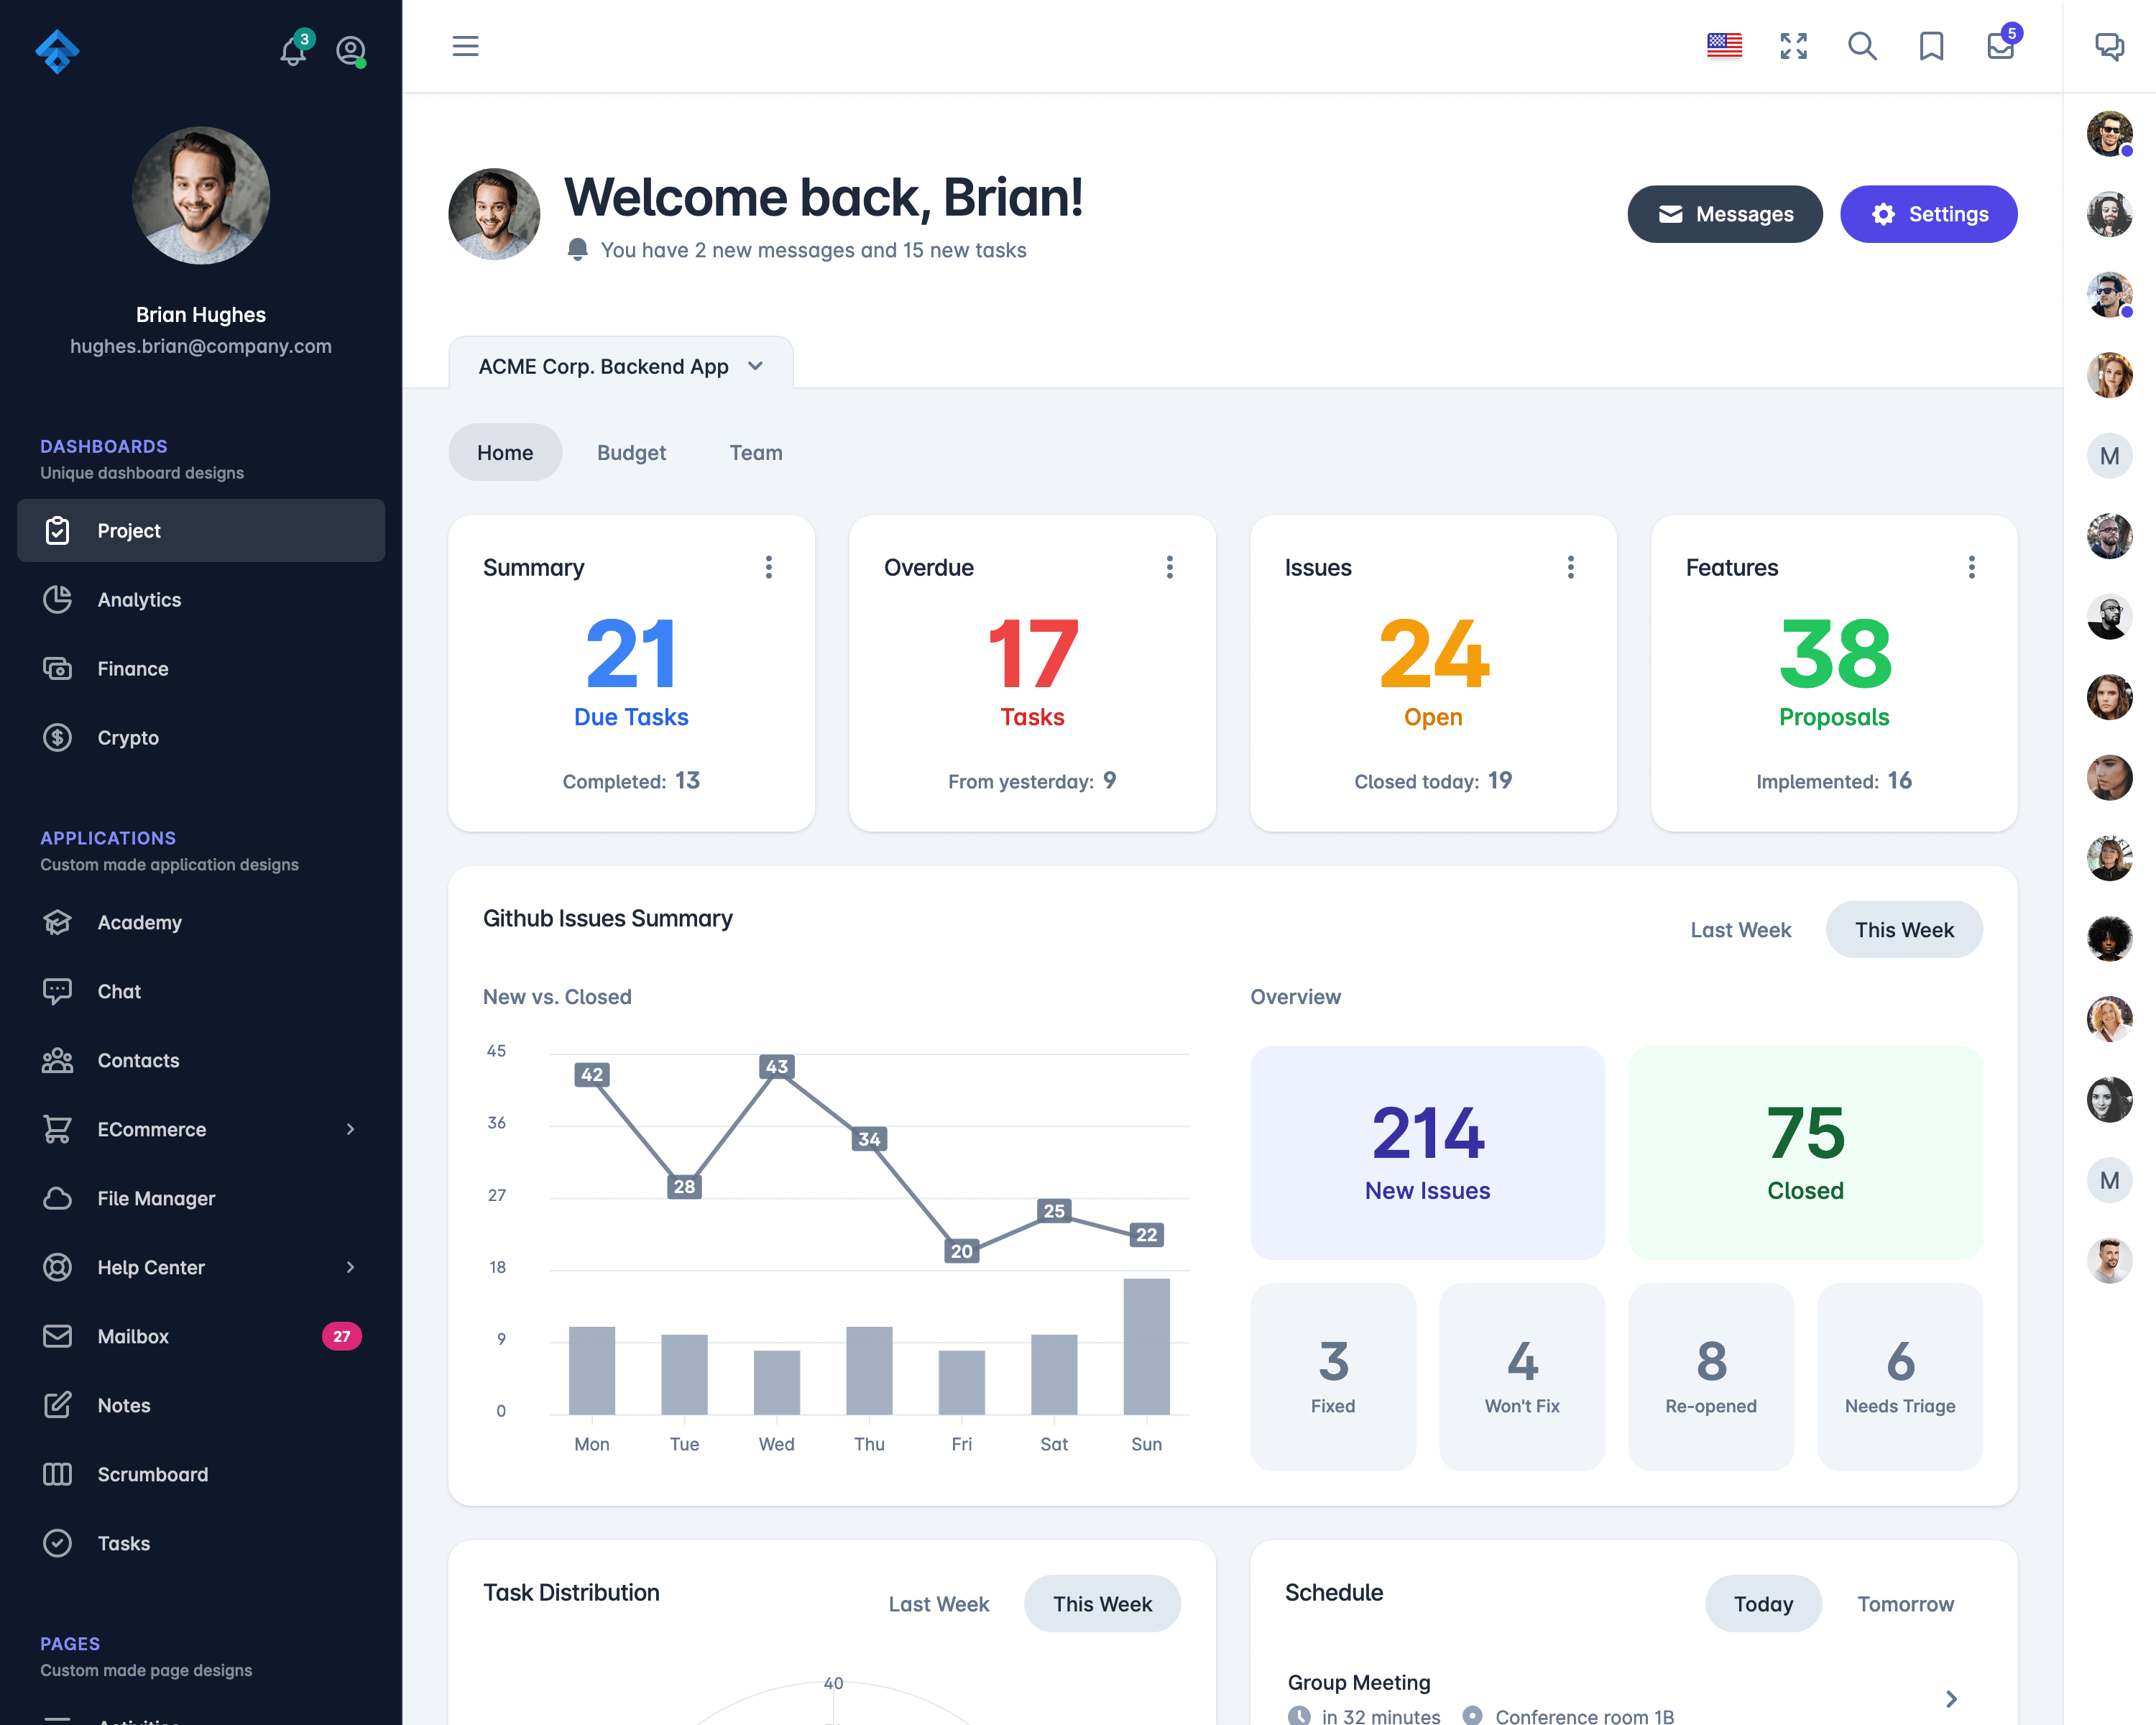
Task: Toggle to Last Week Github Issues view
Action: 1741,928
